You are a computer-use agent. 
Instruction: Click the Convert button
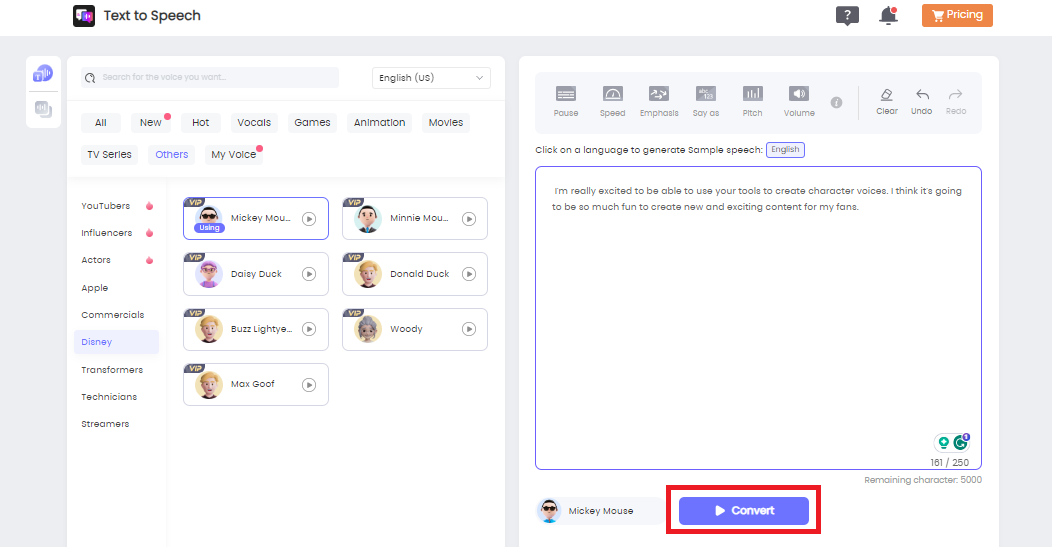743,511
